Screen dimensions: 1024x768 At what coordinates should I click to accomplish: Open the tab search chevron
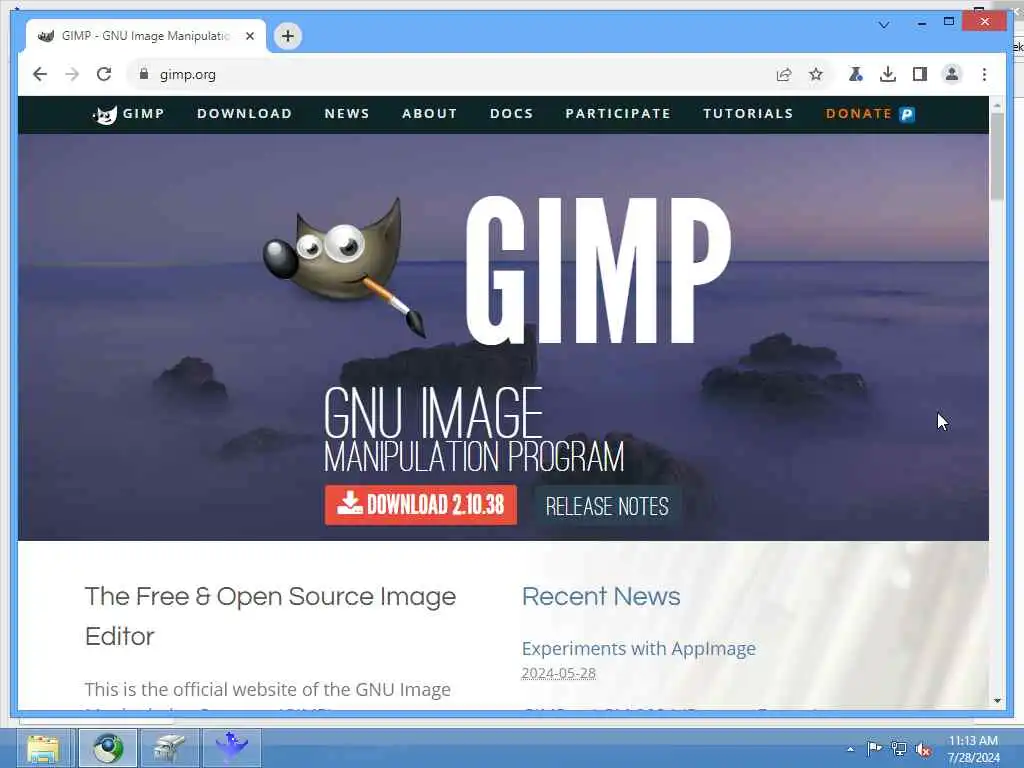click(x=884, y=25)
